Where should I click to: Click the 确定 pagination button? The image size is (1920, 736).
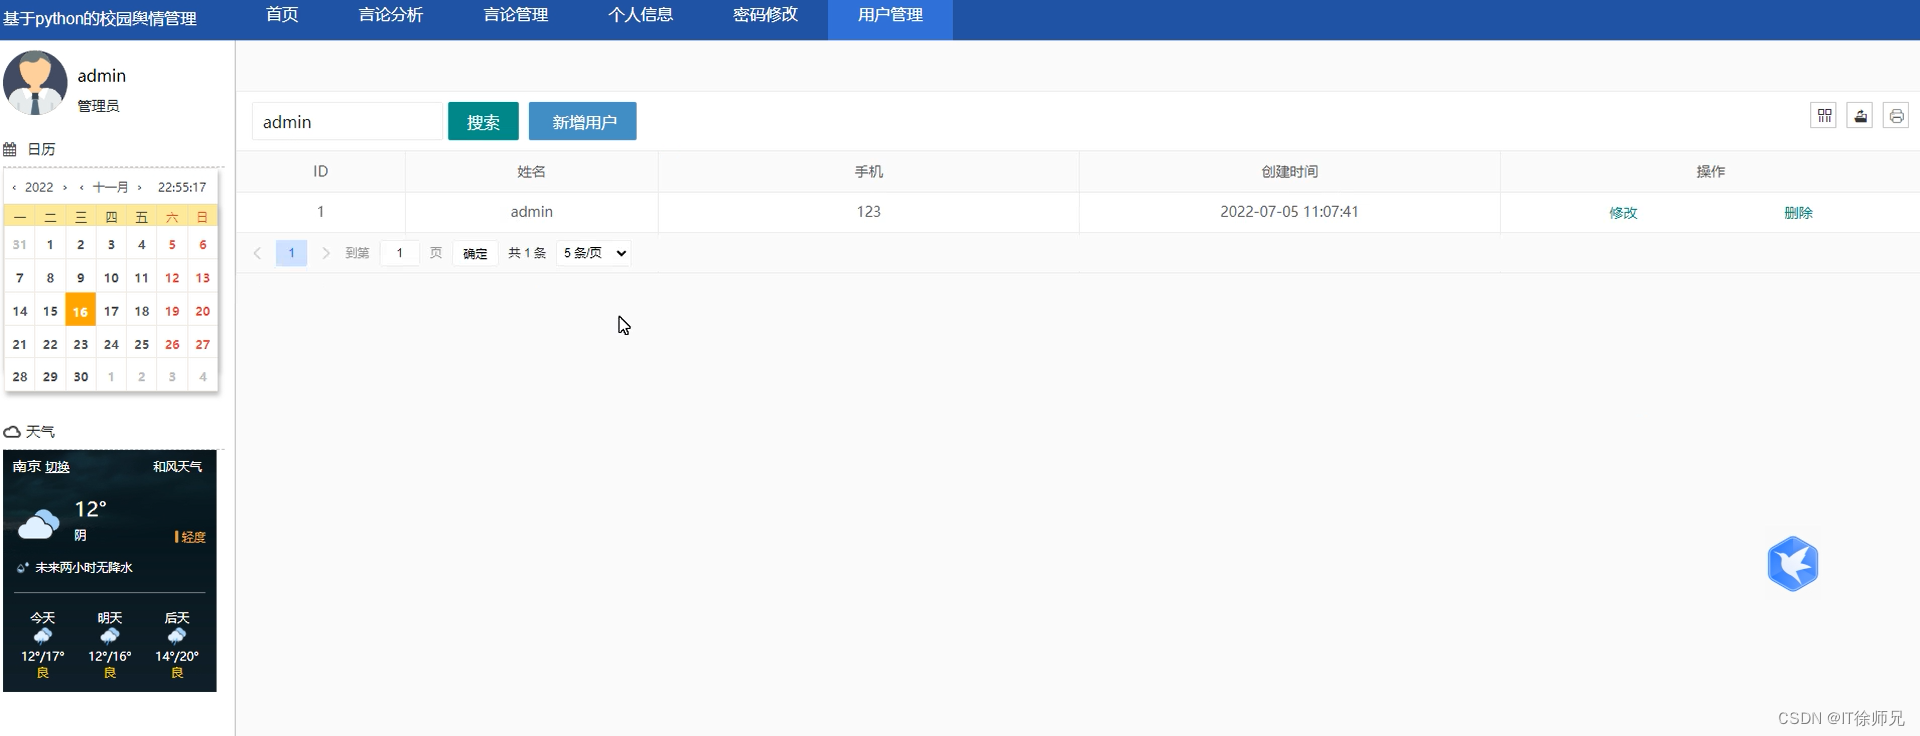click(475, 253)
